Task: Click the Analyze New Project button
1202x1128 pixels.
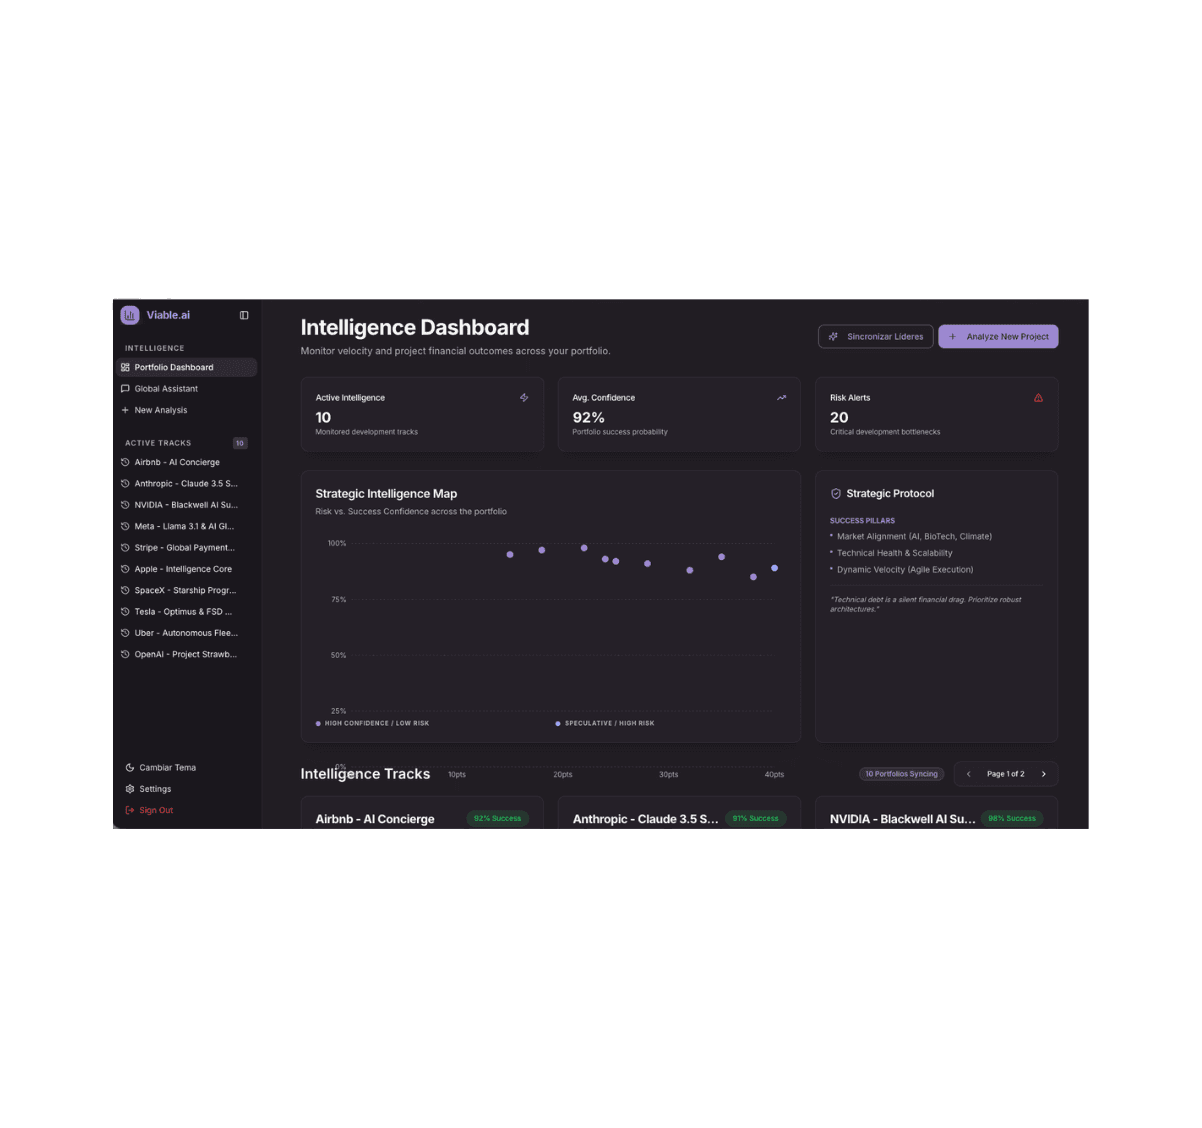Action: point(998,337)
